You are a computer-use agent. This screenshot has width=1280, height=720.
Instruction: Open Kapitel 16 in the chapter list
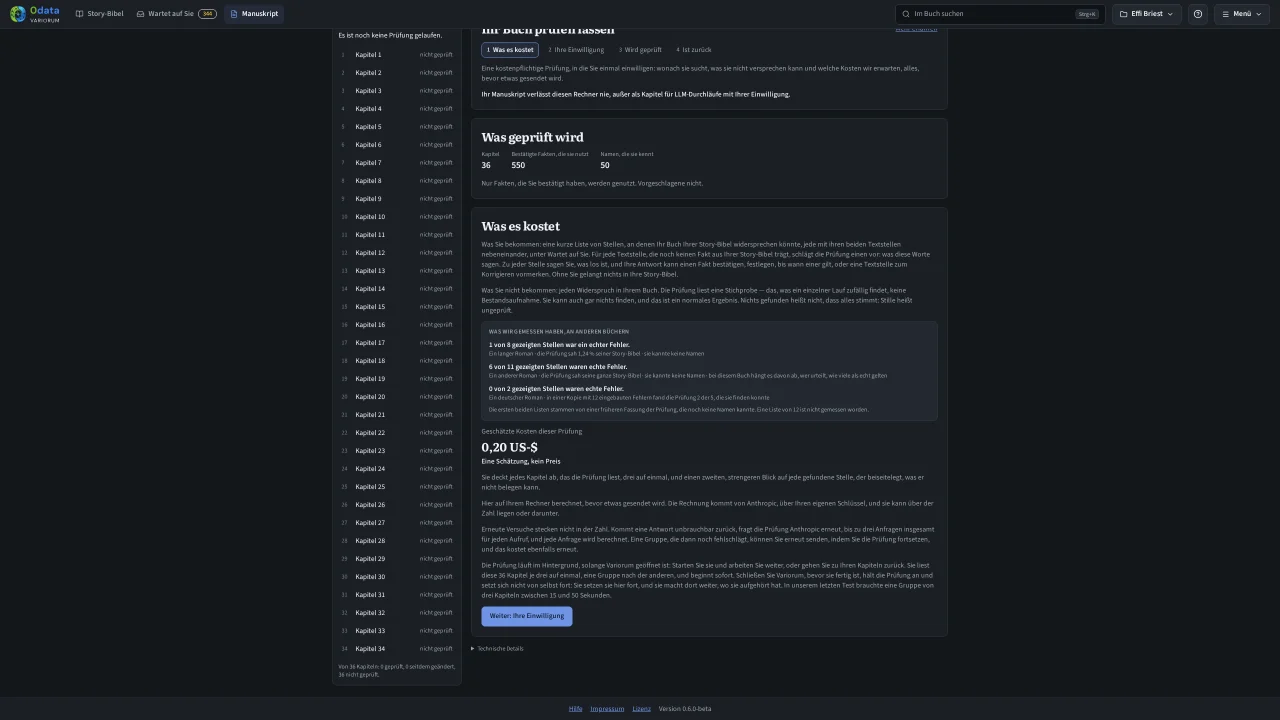click(397, 325)
